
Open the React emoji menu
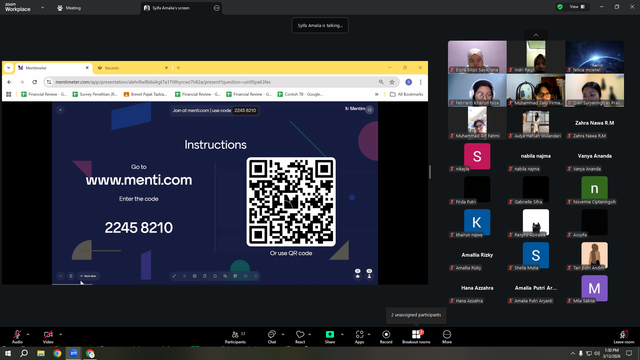tap(300, 337)
